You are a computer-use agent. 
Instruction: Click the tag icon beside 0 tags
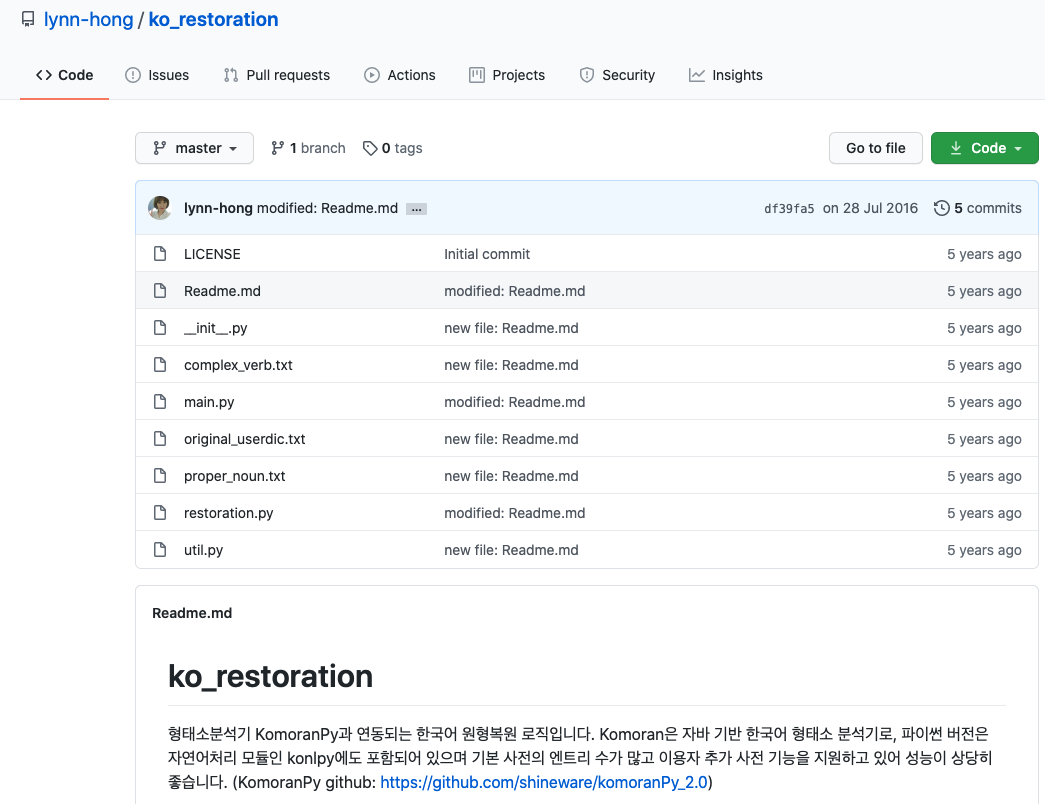tap(370, 148)
